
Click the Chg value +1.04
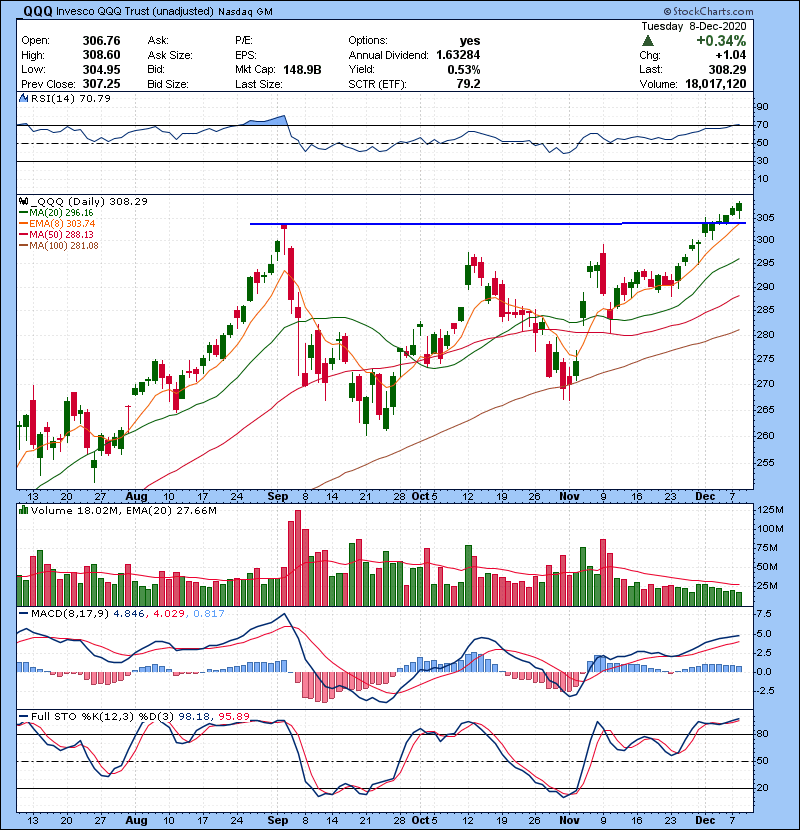tap(731, 55)
